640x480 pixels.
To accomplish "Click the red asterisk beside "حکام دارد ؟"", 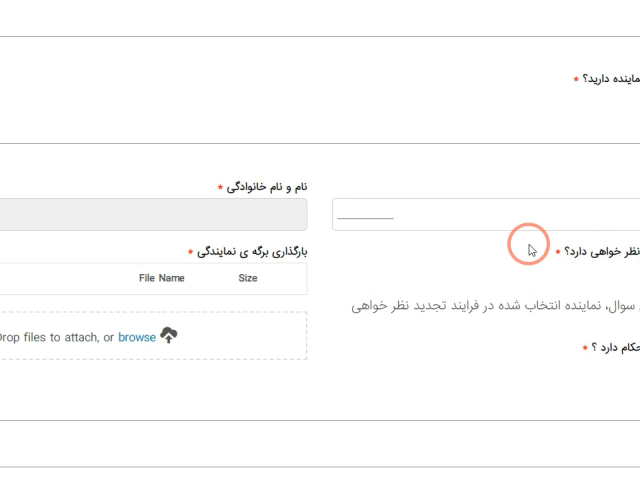I will coord(585,348).
